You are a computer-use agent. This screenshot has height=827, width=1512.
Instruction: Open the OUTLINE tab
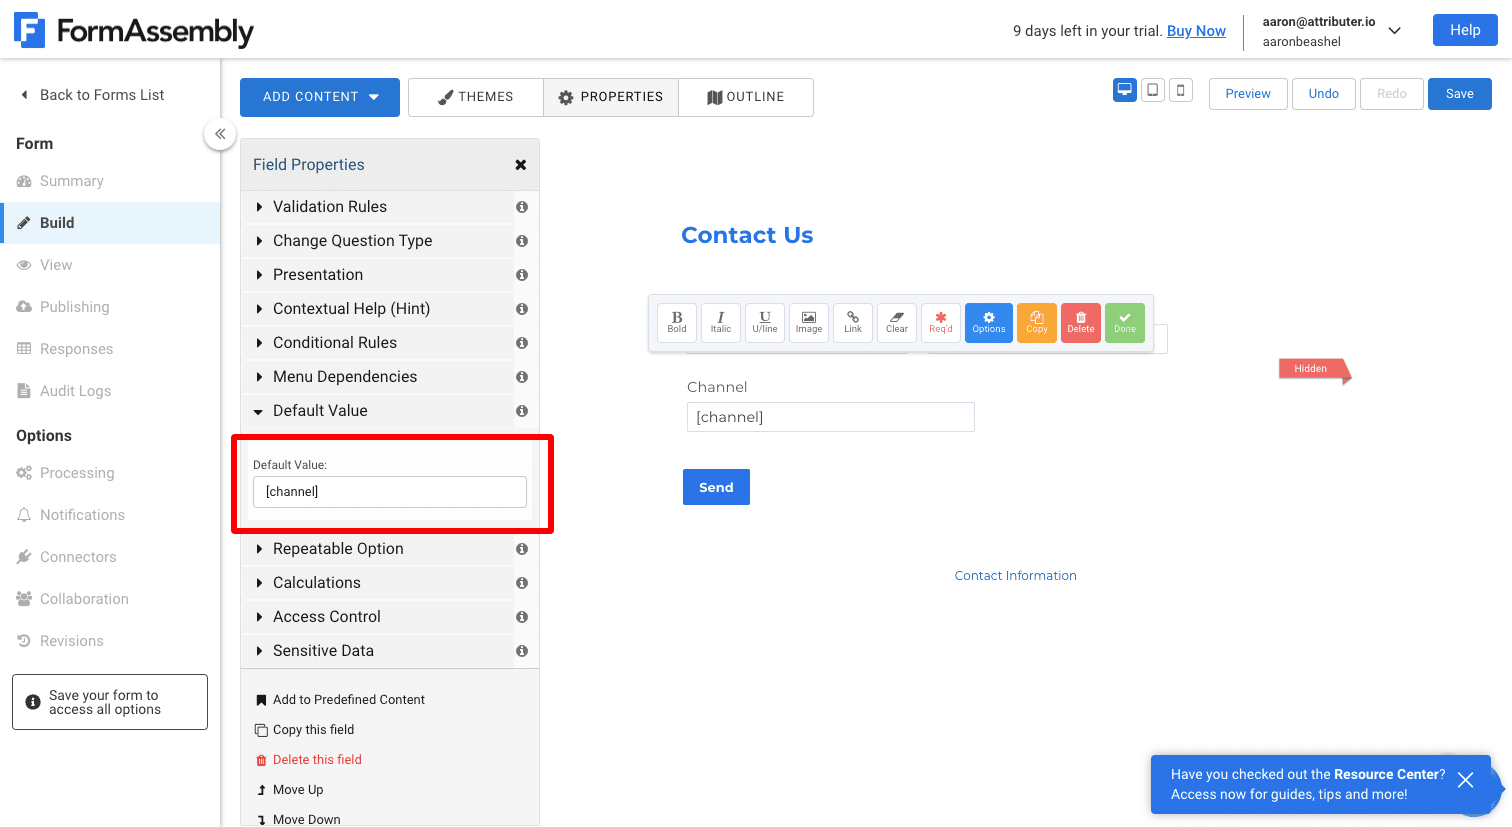[x=746, y=97]
